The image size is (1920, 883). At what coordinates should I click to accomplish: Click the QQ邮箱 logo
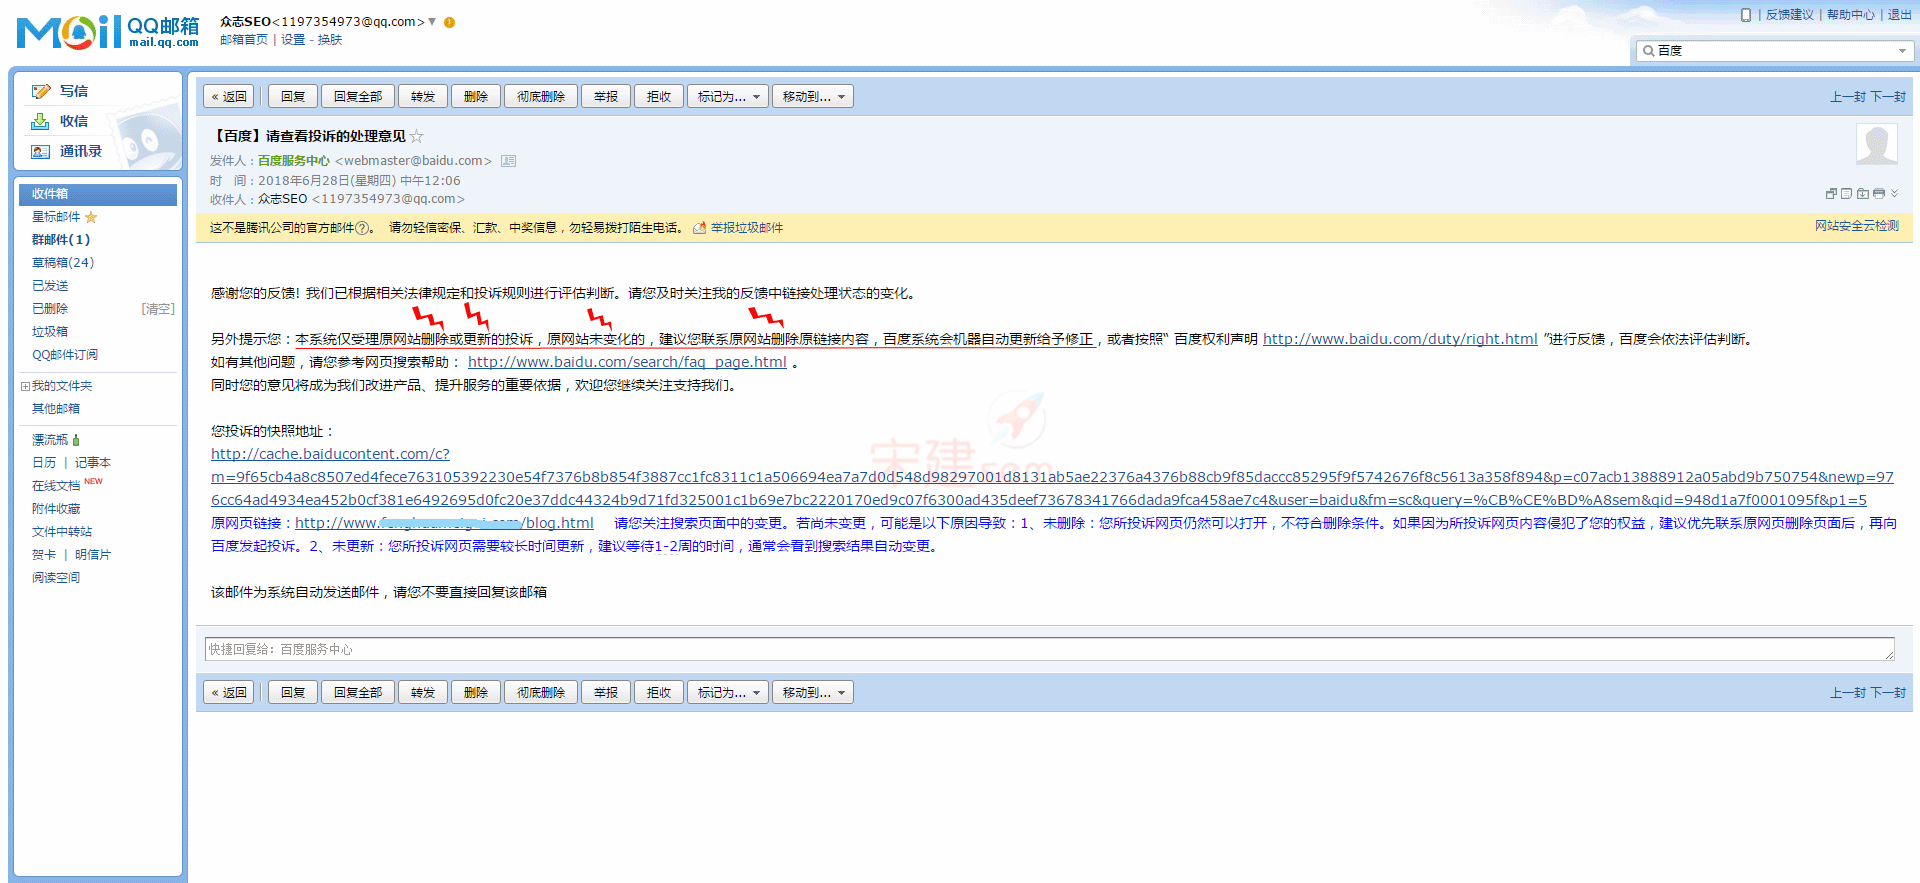coord(108,32)
